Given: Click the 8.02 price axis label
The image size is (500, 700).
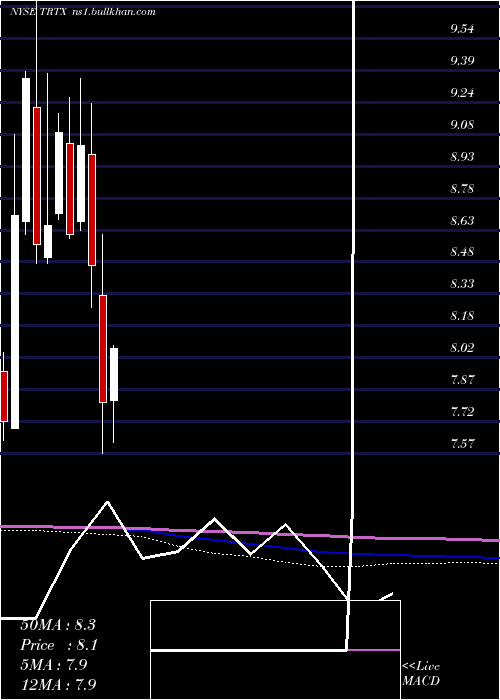Looking at the screenshot, I should click(x=462, y=348).
